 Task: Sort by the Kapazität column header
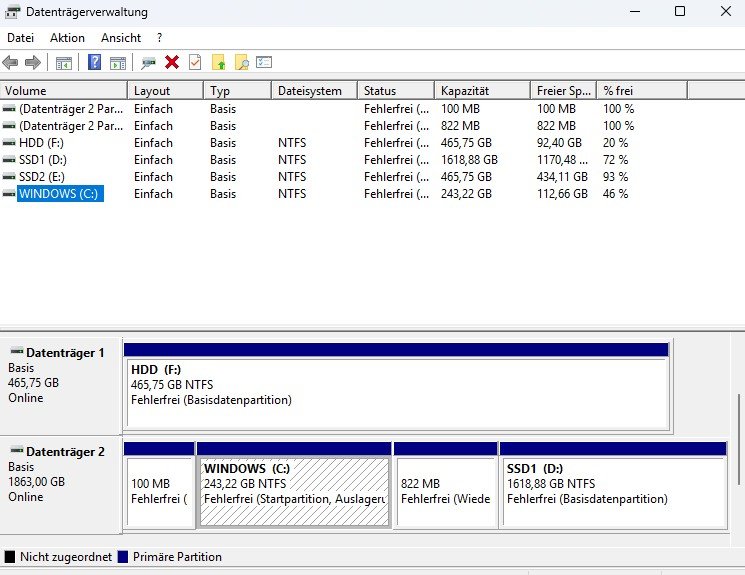(482, 91)
